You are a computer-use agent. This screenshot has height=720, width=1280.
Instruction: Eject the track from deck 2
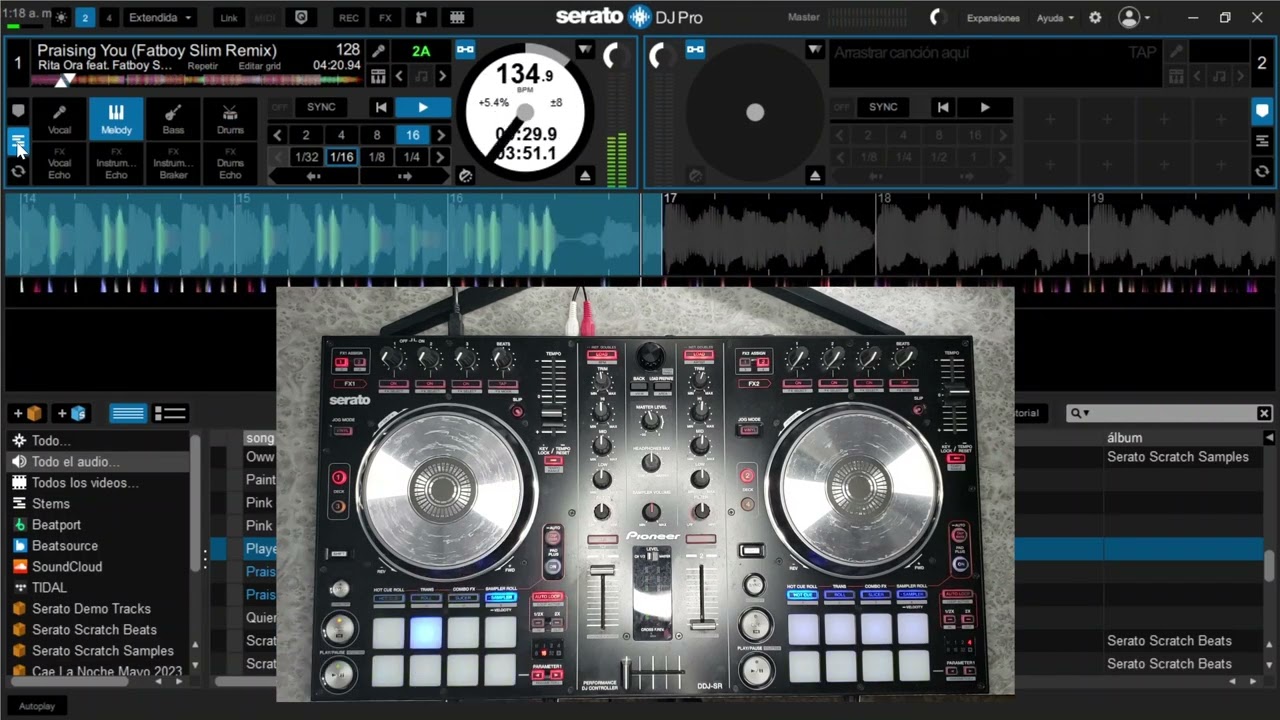coord(815,175)
